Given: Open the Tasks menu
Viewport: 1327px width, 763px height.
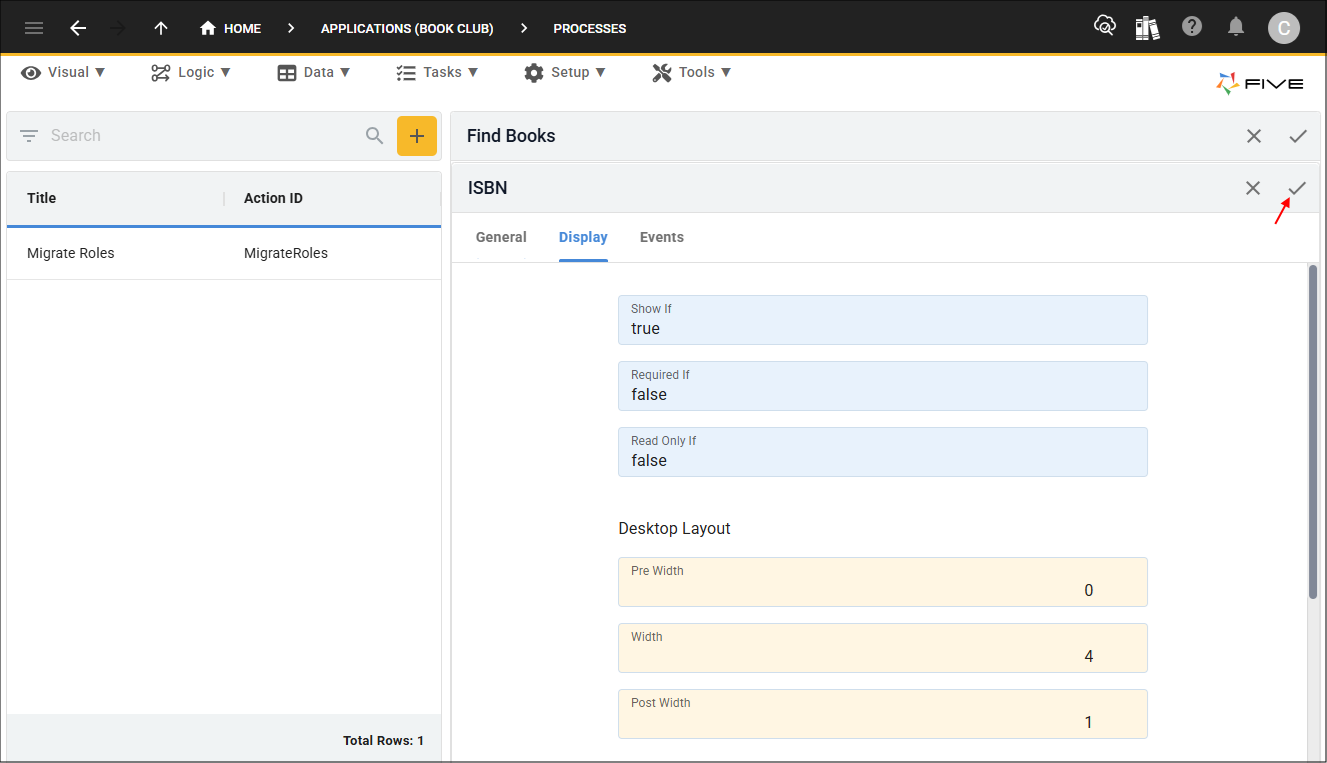Looking at the screenshot, I should pyautogui.click(x=437, y=72).
